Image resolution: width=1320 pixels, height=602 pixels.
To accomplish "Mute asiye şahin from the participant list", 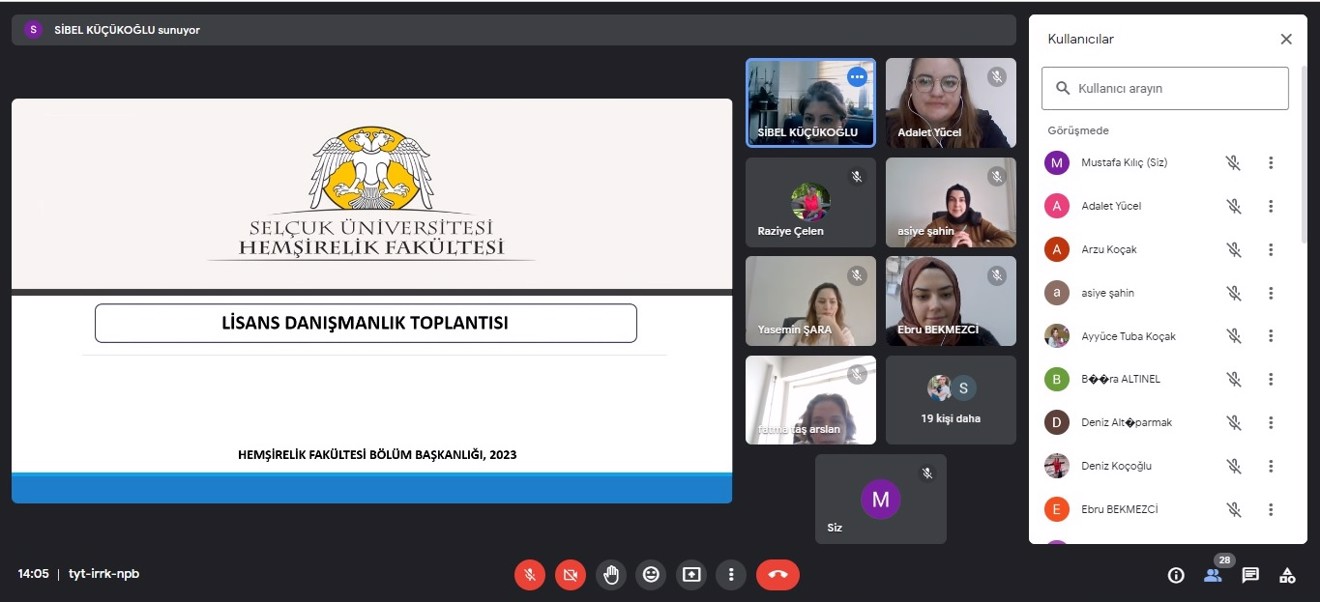I will 1234,293.
